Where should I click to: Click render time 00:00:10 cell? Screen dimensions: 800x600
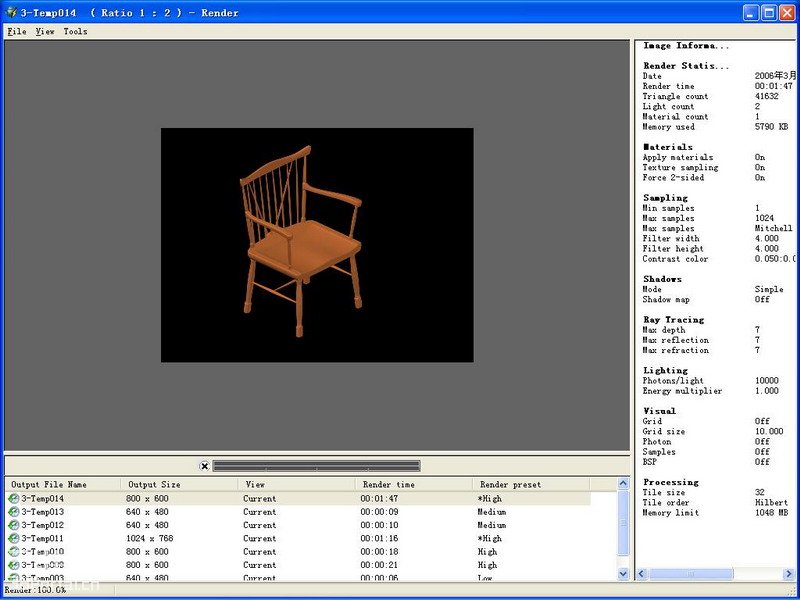click(x=379, y=525)
